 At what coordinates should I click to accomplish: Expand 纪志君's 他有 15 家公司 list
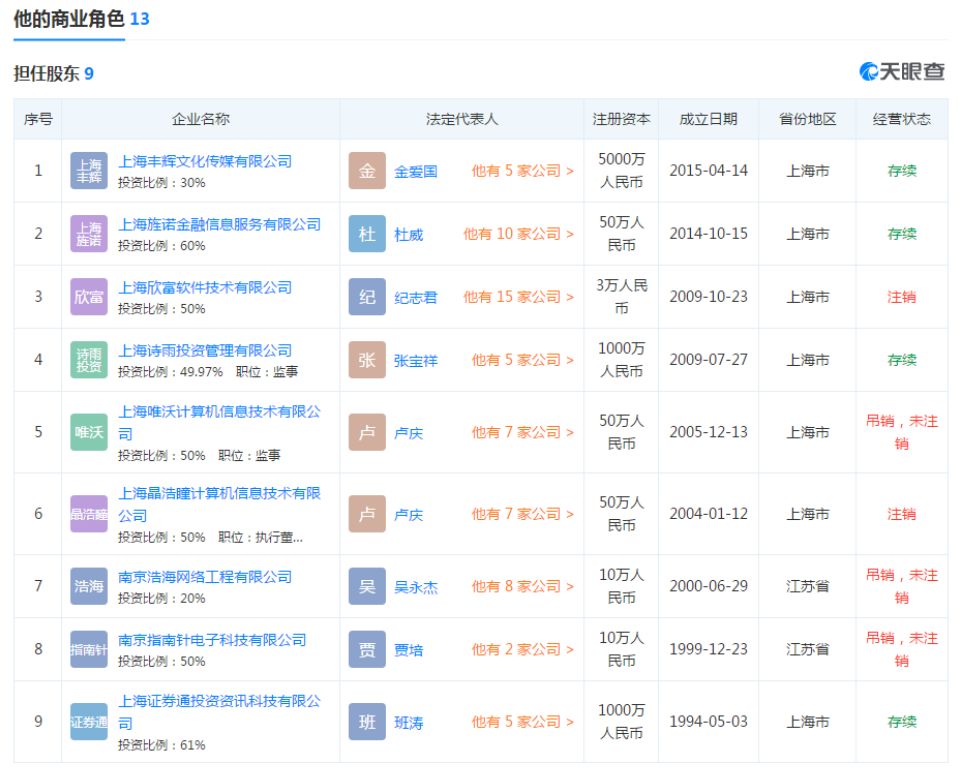pos(518,297)
